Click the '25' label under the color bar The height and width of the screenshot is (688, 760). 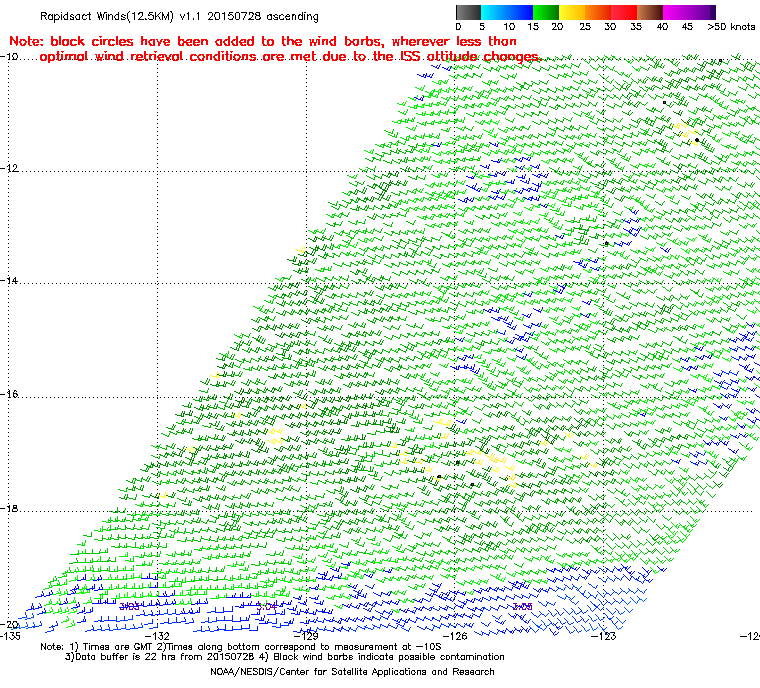[x=585, y=27]
